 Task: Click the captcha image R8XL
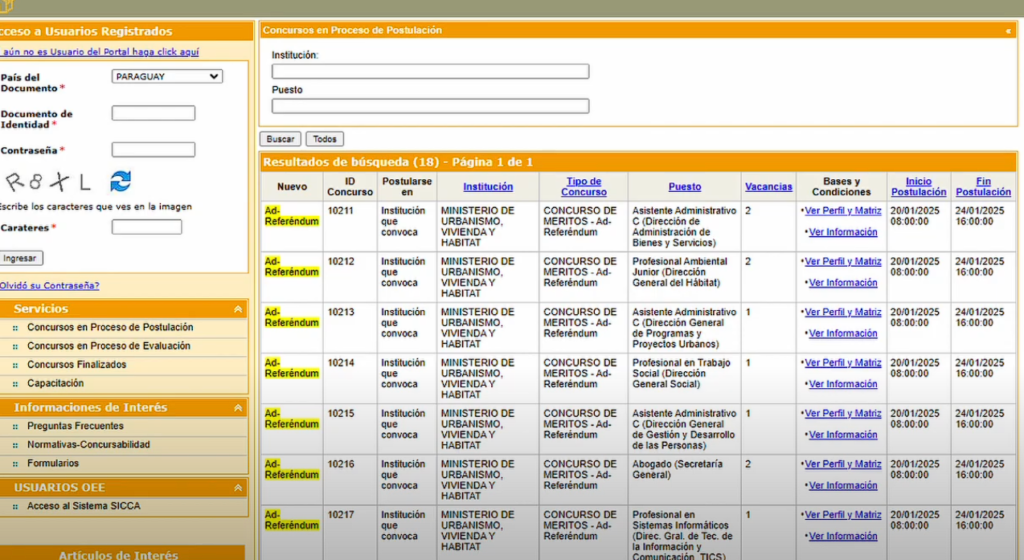point(48,181)
